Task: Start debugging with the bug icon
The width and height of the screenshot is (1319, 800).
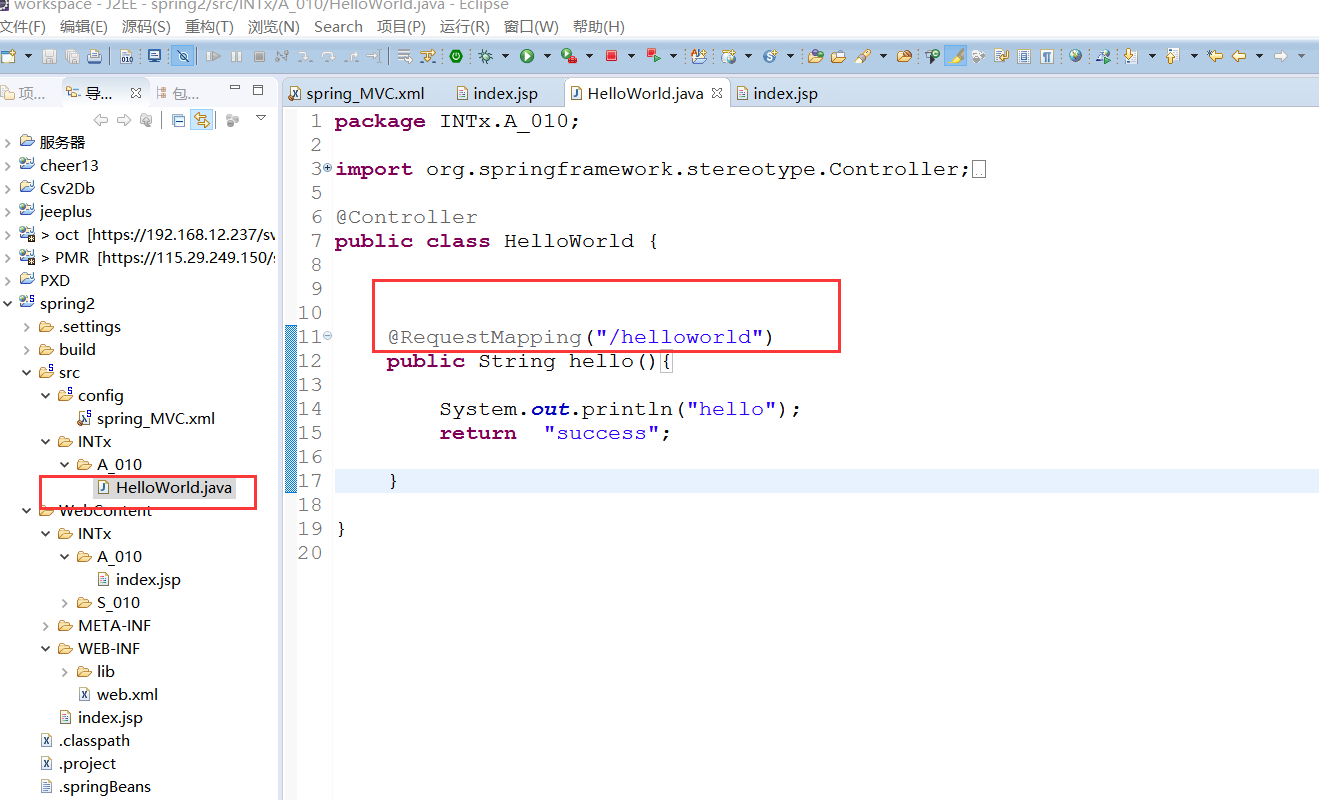Action: 485,56
